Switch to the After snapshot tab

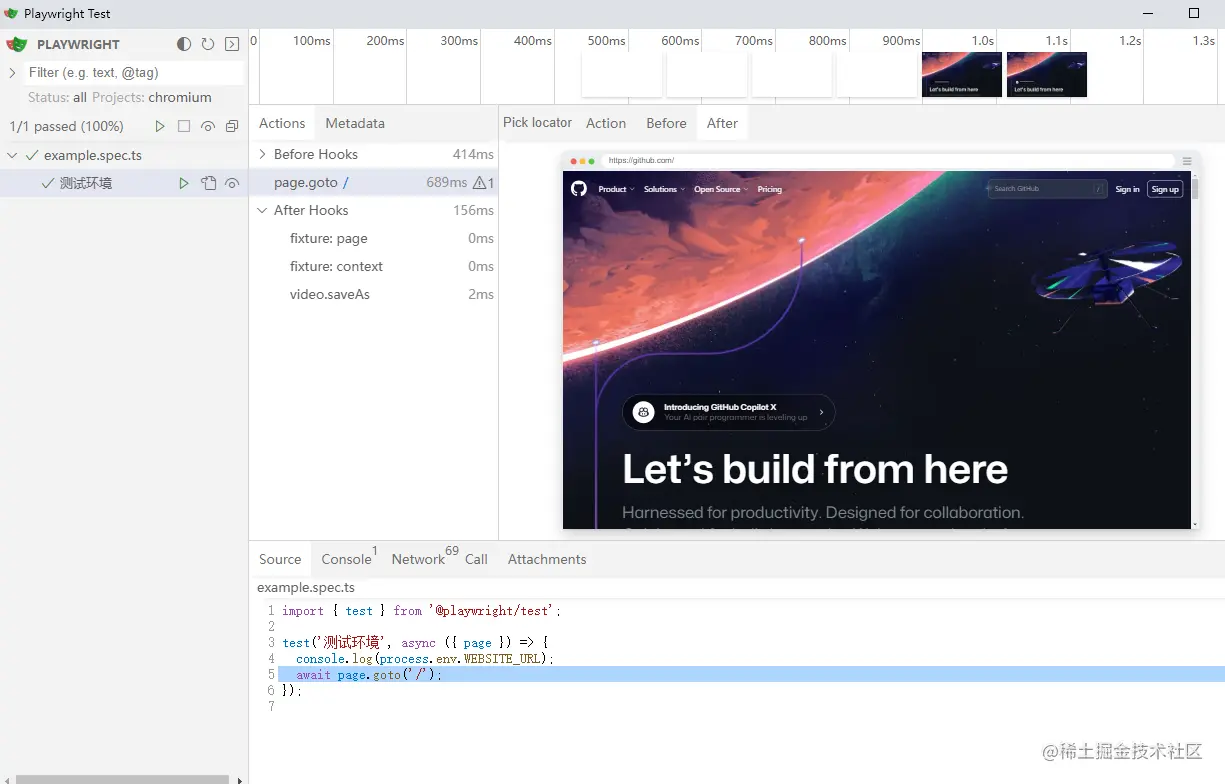722,123
